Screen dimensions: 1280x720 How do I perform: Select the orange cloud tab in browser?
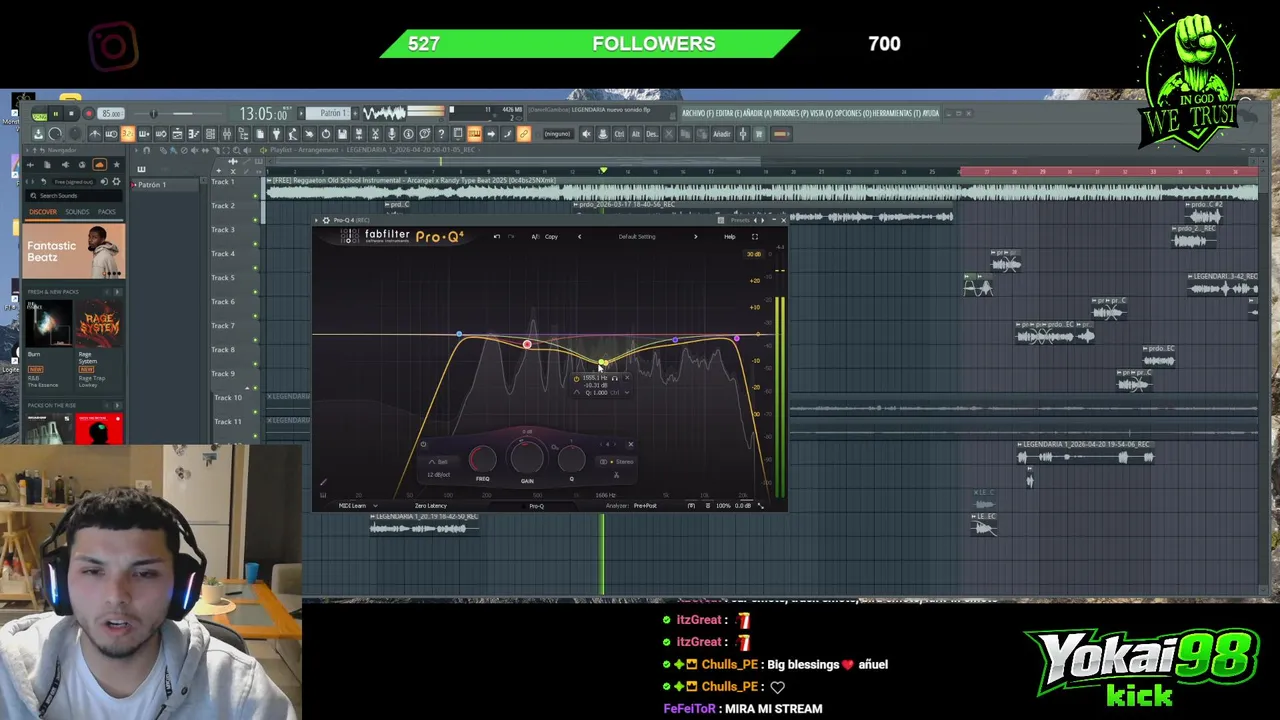[99, 165]
